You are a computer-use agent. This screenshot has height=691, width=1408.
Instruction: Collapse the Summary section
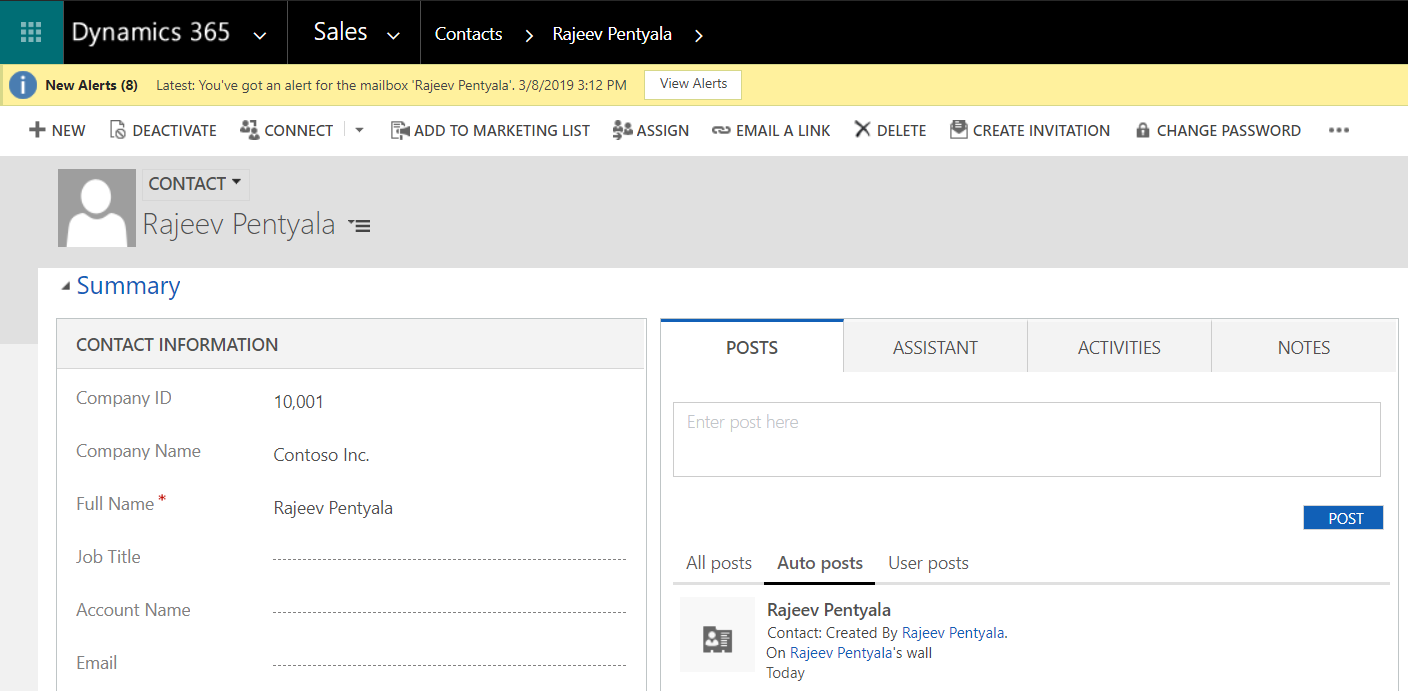click(66, 287)
